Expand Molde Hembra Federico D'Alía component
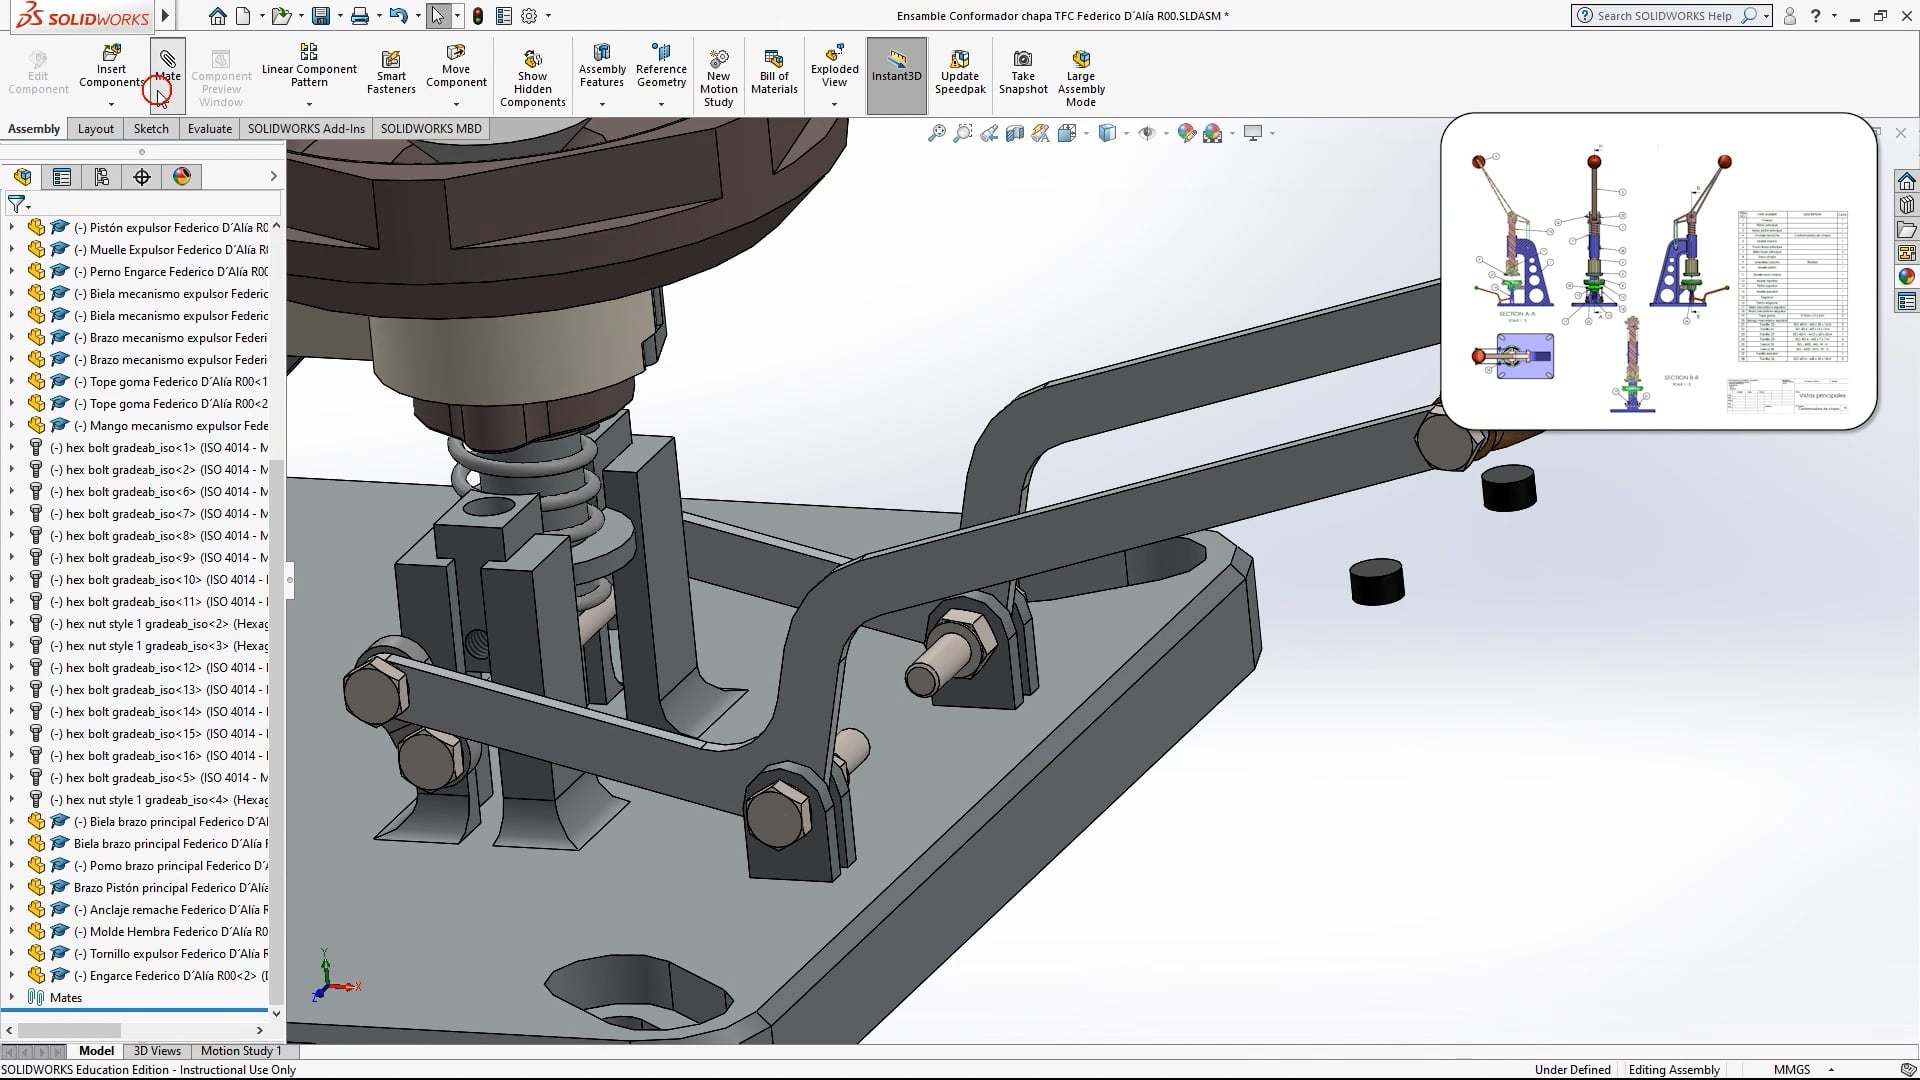Image resolution: width=1920 pixels, height=1080 pixels. [x=12, y=931]
